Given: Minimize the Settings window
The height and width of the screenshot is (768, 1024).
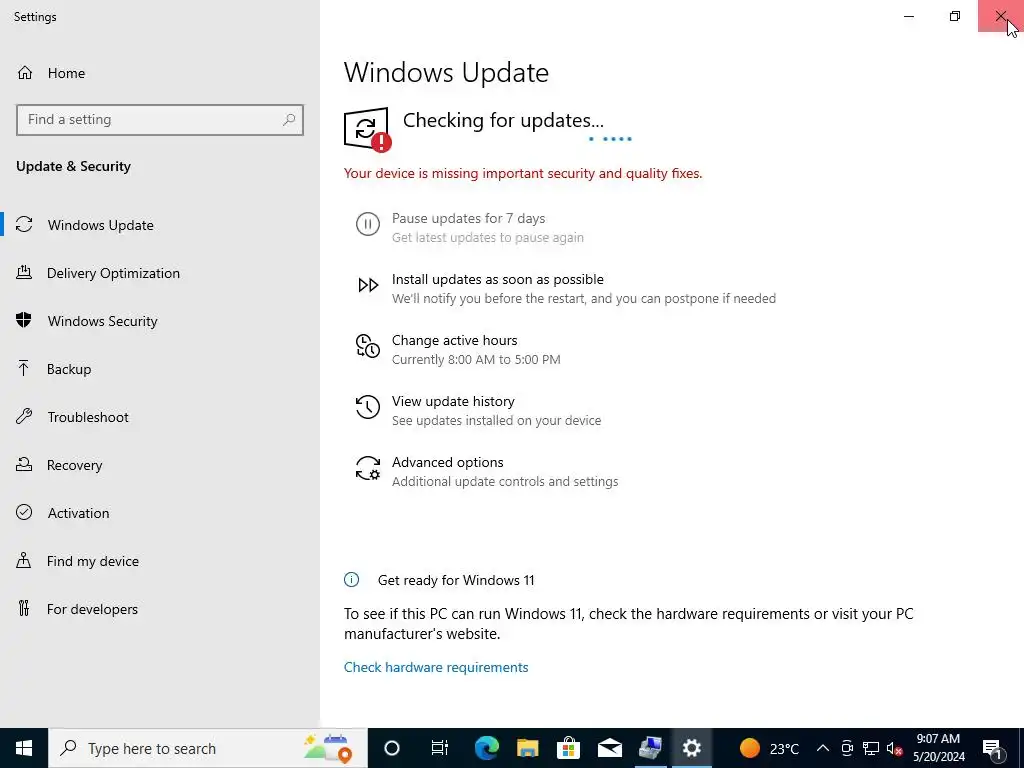Looking at the screenshot, I should coord(909,16).
